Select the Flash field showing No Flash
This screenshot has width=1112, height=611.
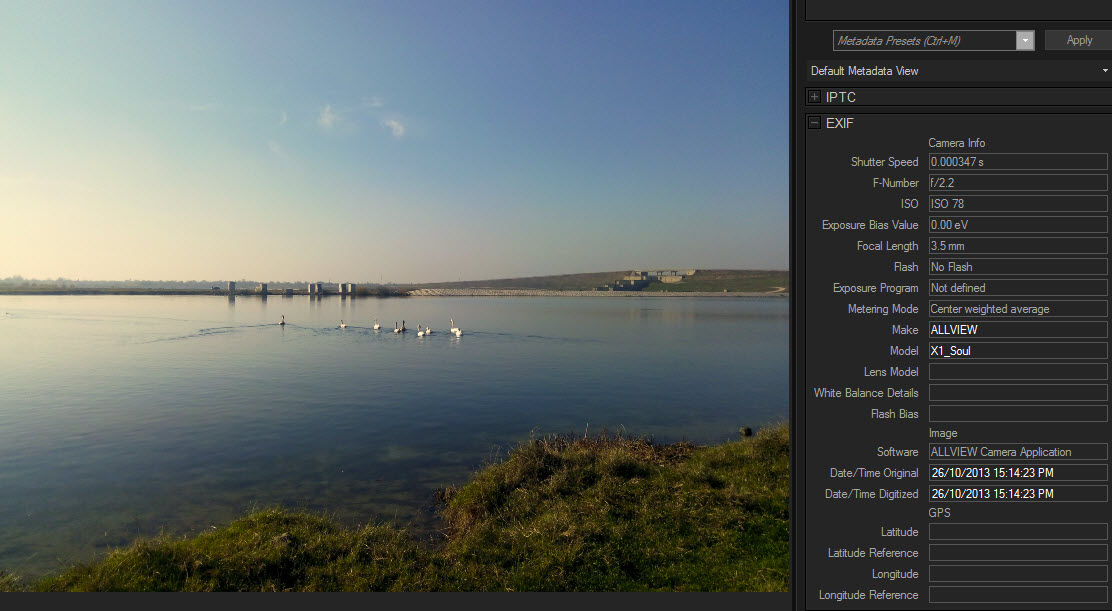pyautogui.click(x=1018, y=267)
